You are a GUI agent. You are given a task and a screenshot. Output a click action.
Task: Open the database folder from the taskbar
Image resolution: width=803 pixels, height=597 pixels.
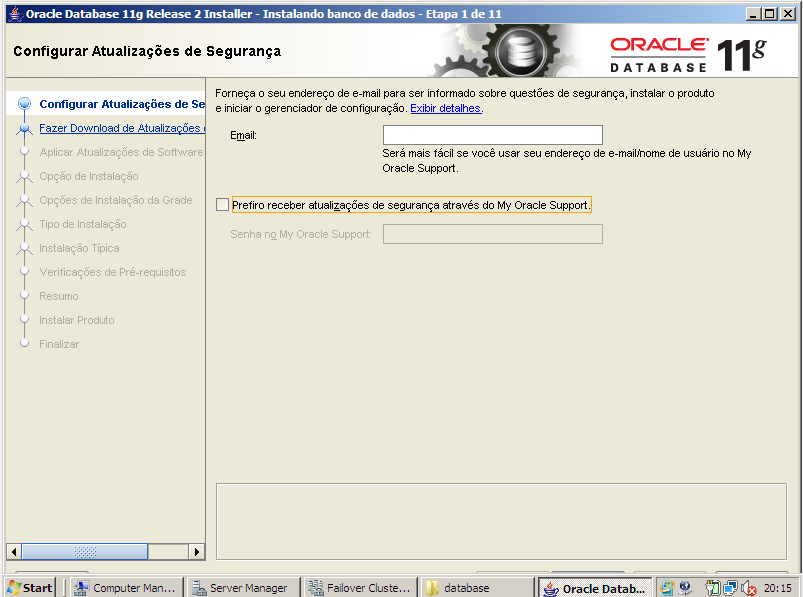tap(477, 588)
